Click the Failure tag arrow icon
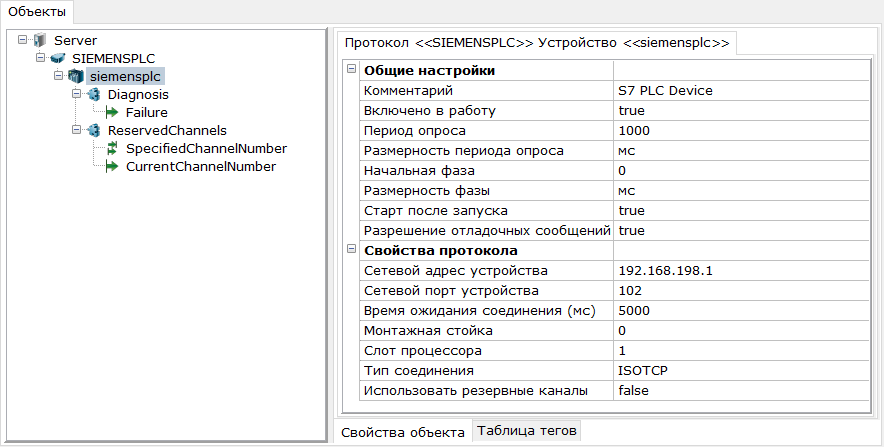884x447 pixels. click(112, 112)
